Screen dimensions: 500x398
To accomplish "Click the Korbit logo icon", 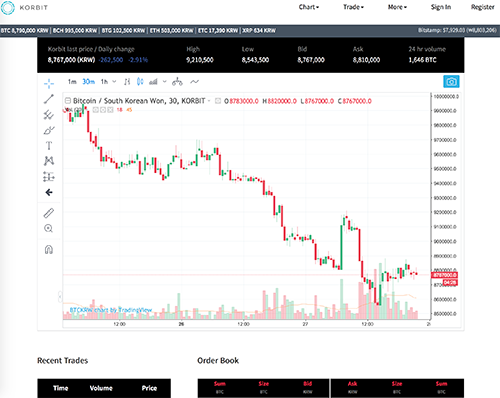I will click(x=8, y=7).
